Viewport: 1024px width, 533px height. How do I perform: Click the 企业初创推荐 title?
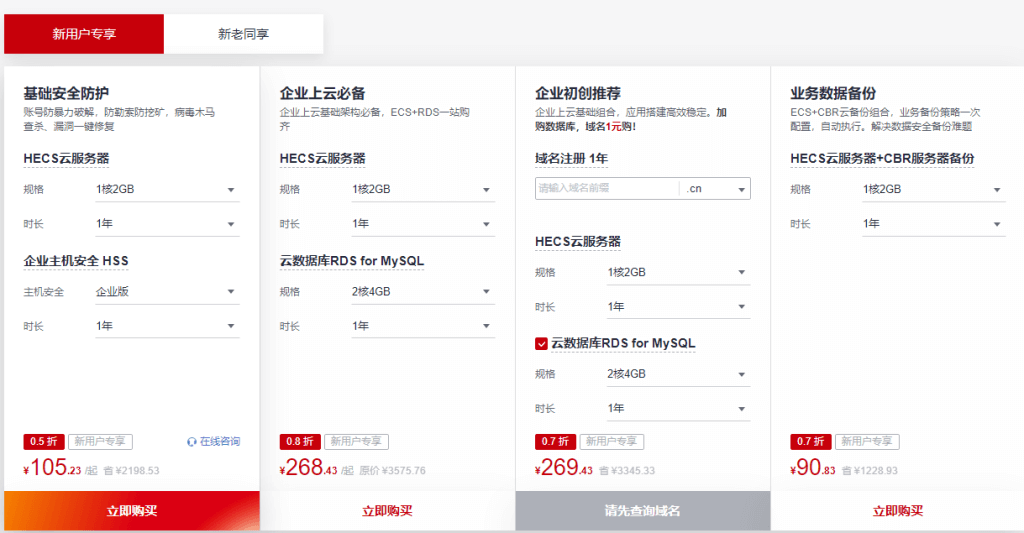[x=577, y=93]
